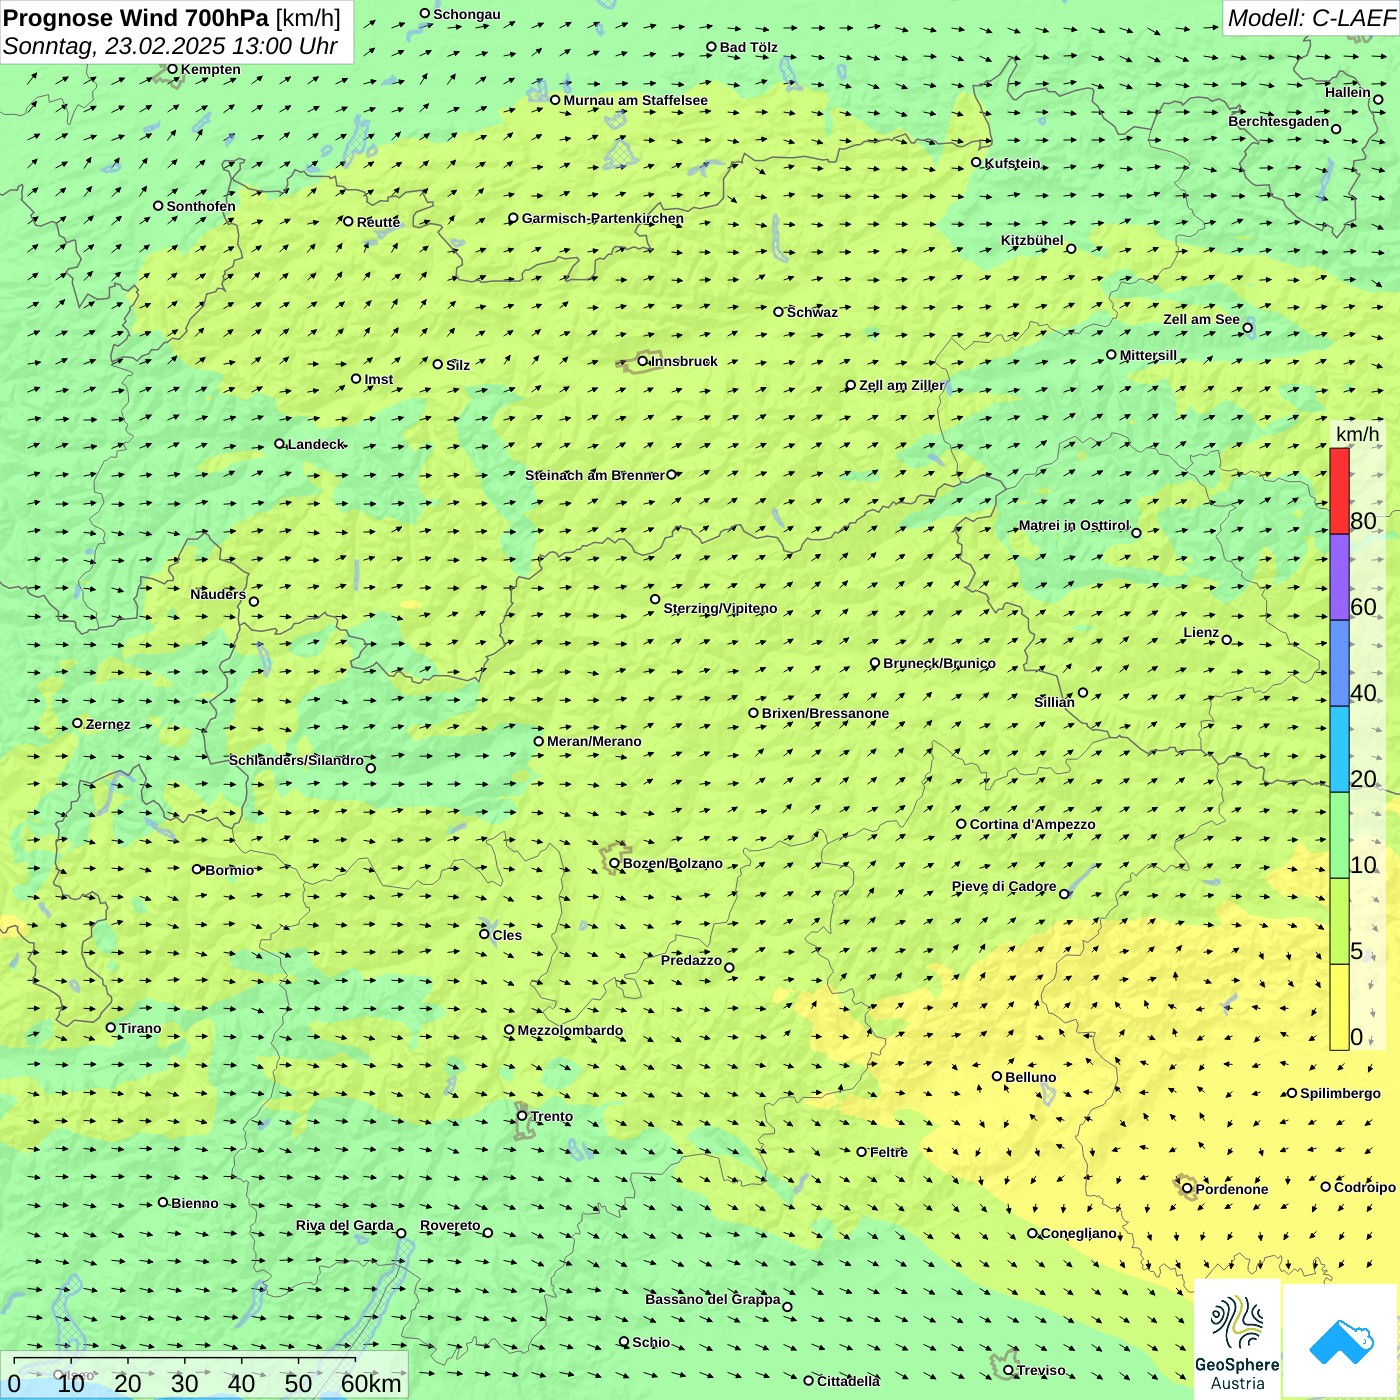Click the '60km' scale bar label
This screenshot has width=1400, height=1400.
[x=371, y=1383]
